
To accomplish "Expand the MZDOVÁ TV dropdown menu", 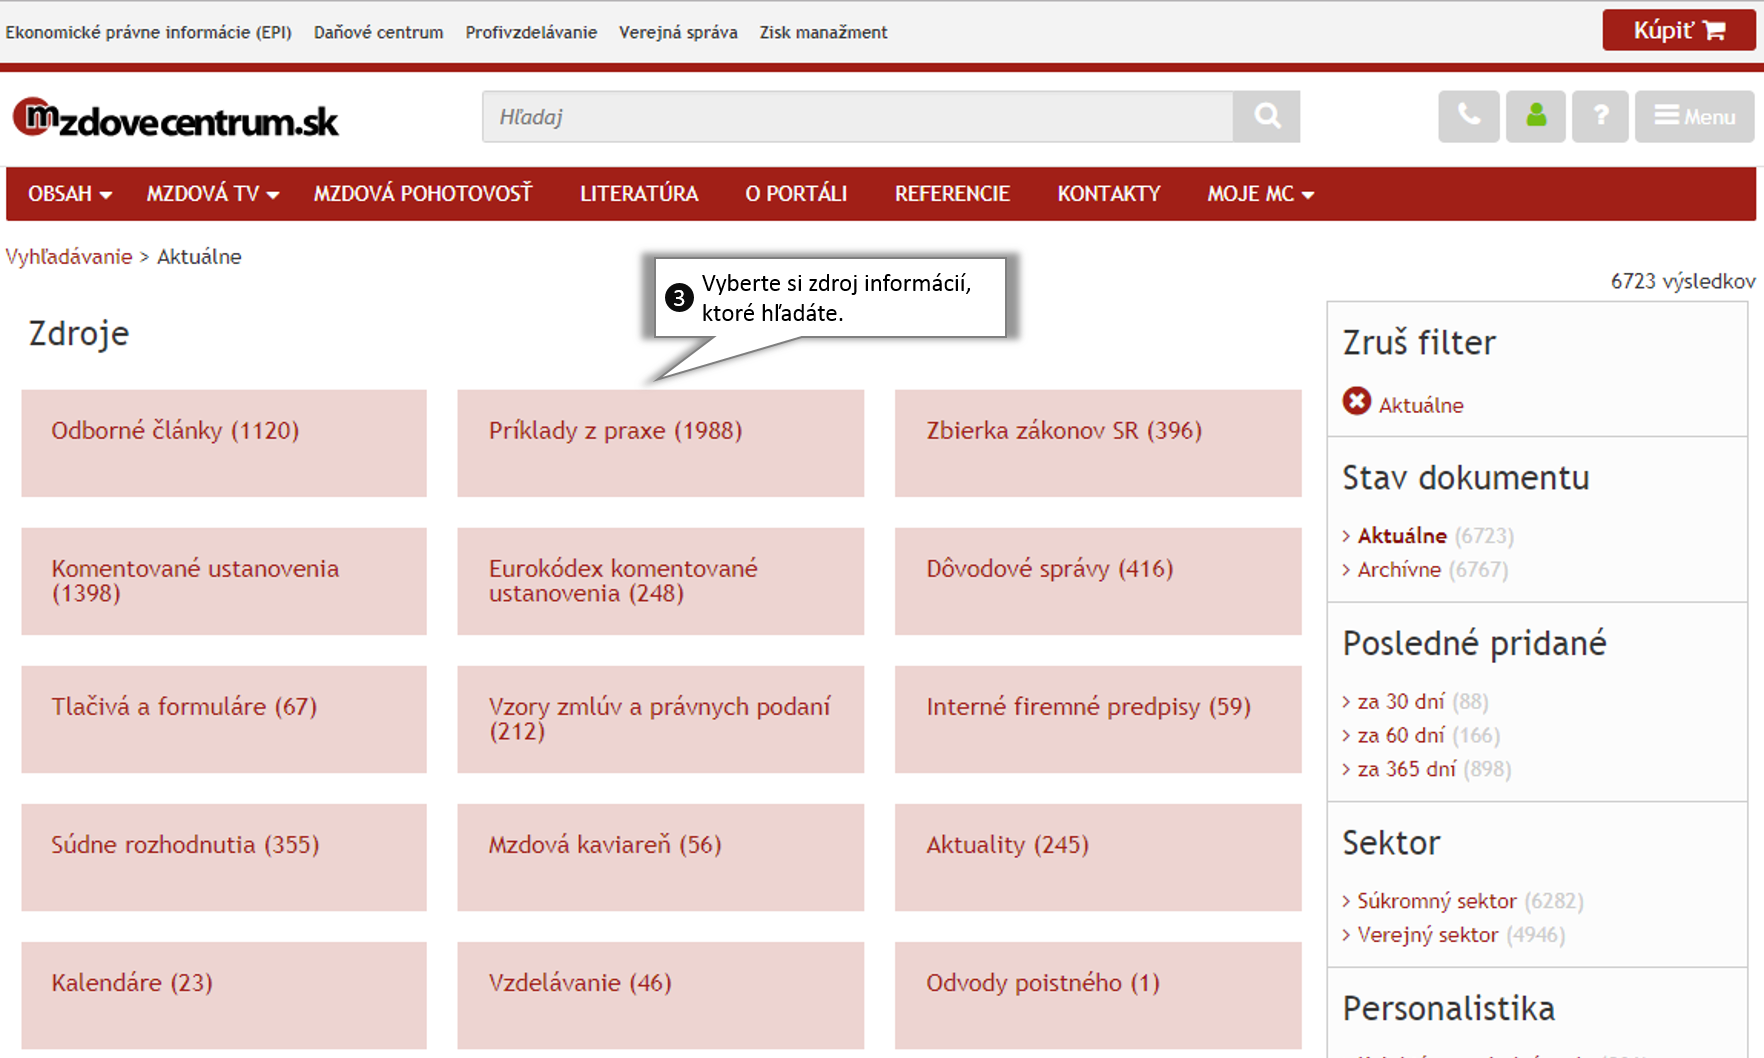I will [212, 194].
